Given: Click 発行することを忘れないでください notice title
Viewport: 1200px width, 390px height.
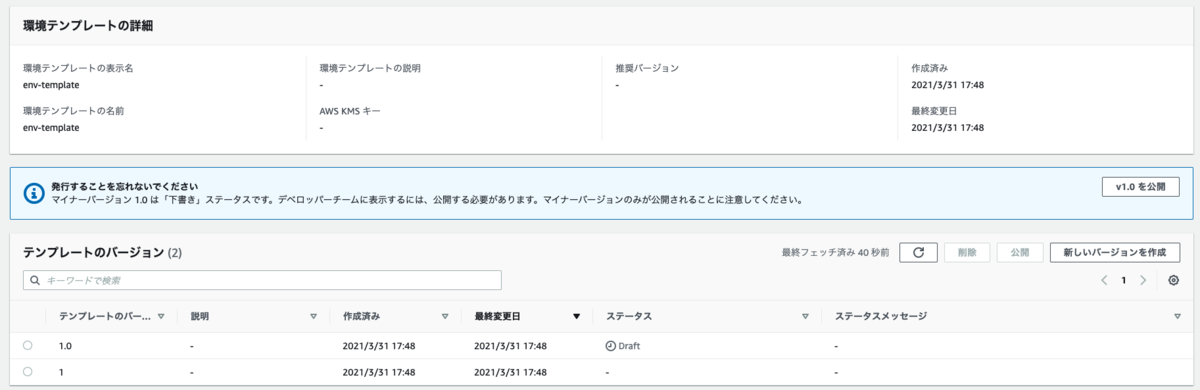Looking at the screenshot, I should click(124, 186).
